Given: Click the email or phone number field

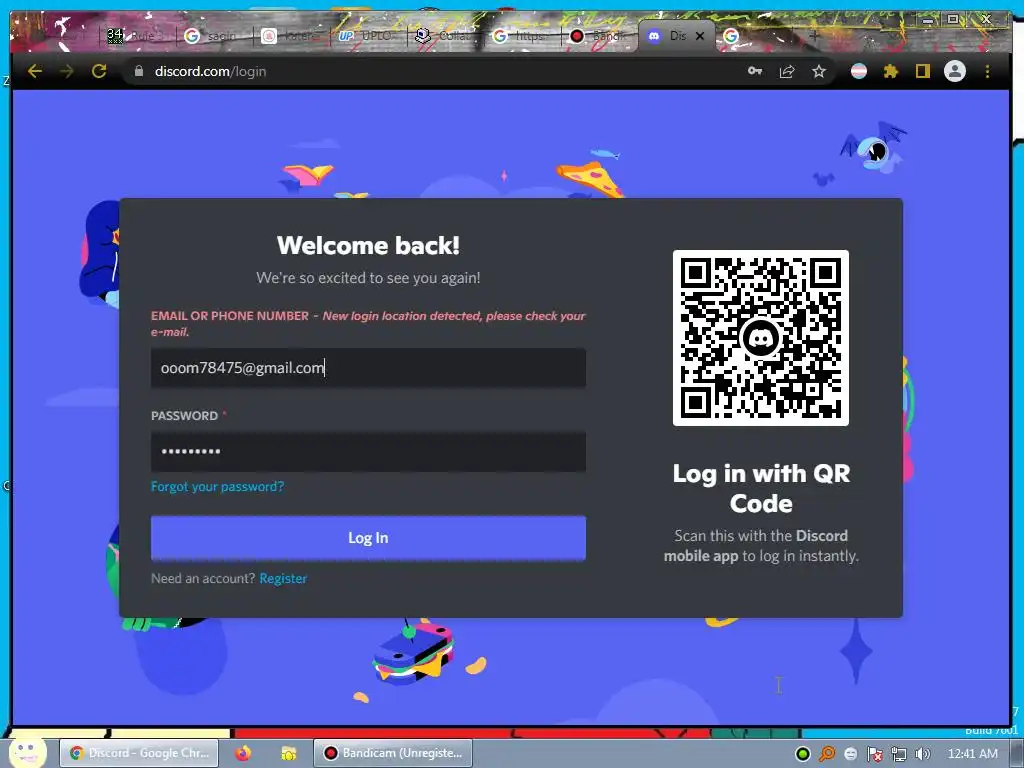Looking at the screenshot, I should [368, 368].
